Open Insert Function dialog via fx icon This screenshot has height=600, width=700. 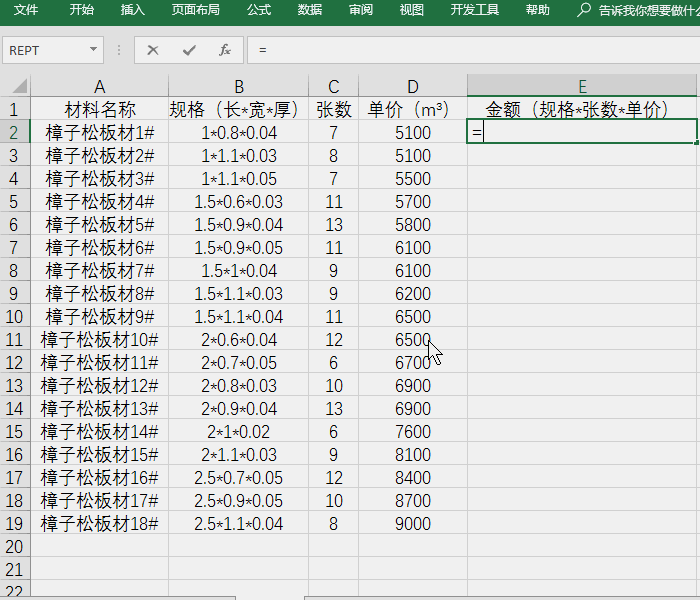click(225, 50)
